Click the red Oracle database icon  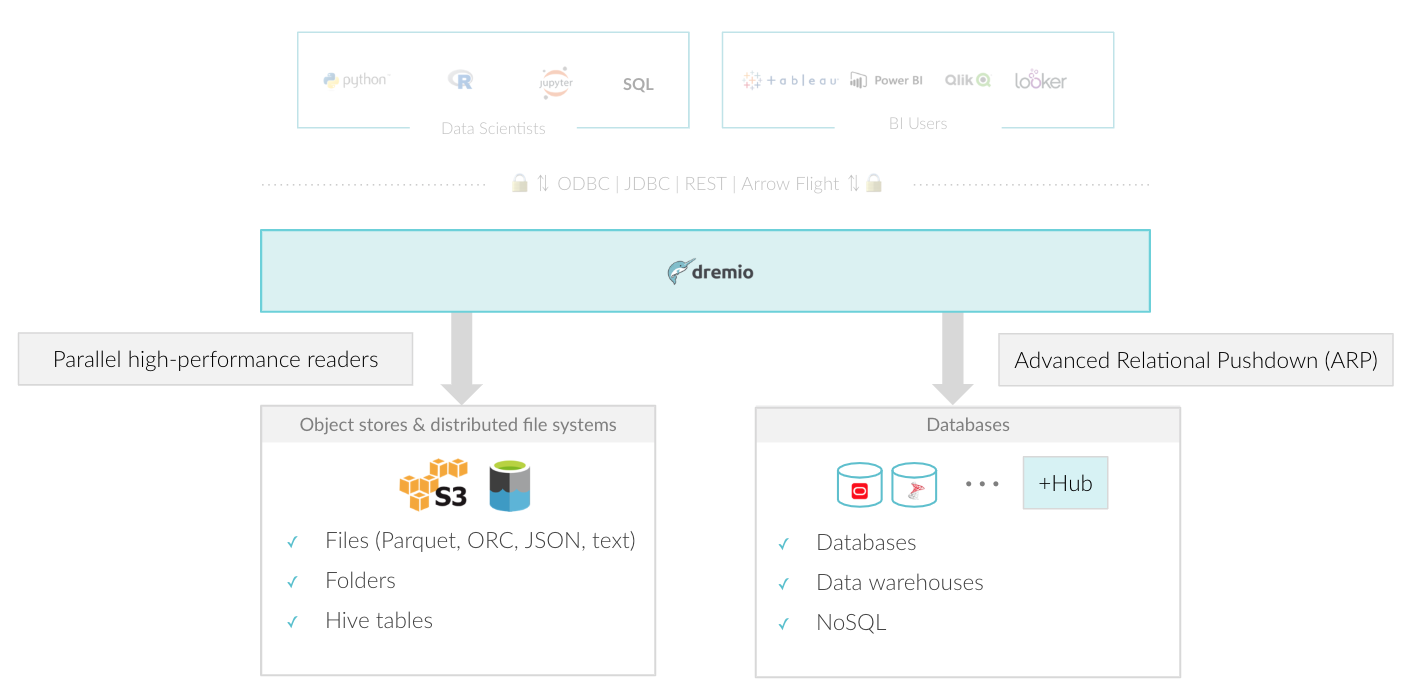coord(859,485)
